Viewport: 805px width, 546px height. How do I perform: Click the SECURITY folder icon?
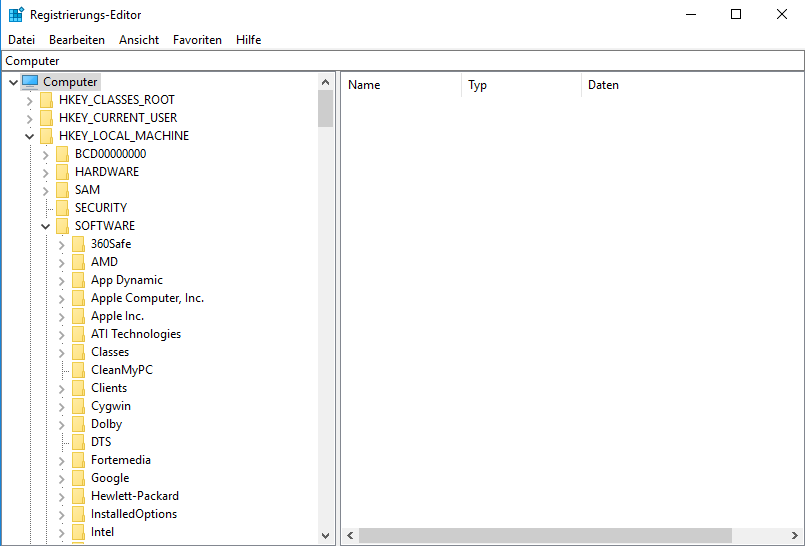pos(62,207)
